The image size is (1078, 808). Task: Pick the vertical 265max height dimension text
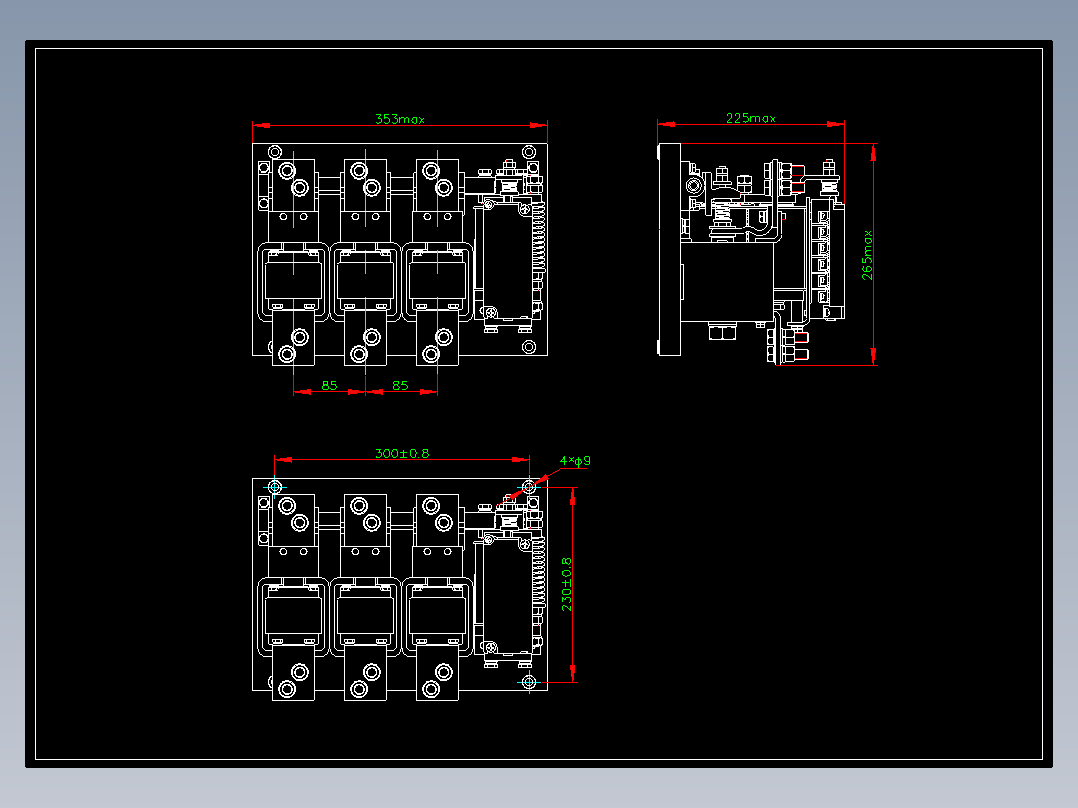(868, 254)
